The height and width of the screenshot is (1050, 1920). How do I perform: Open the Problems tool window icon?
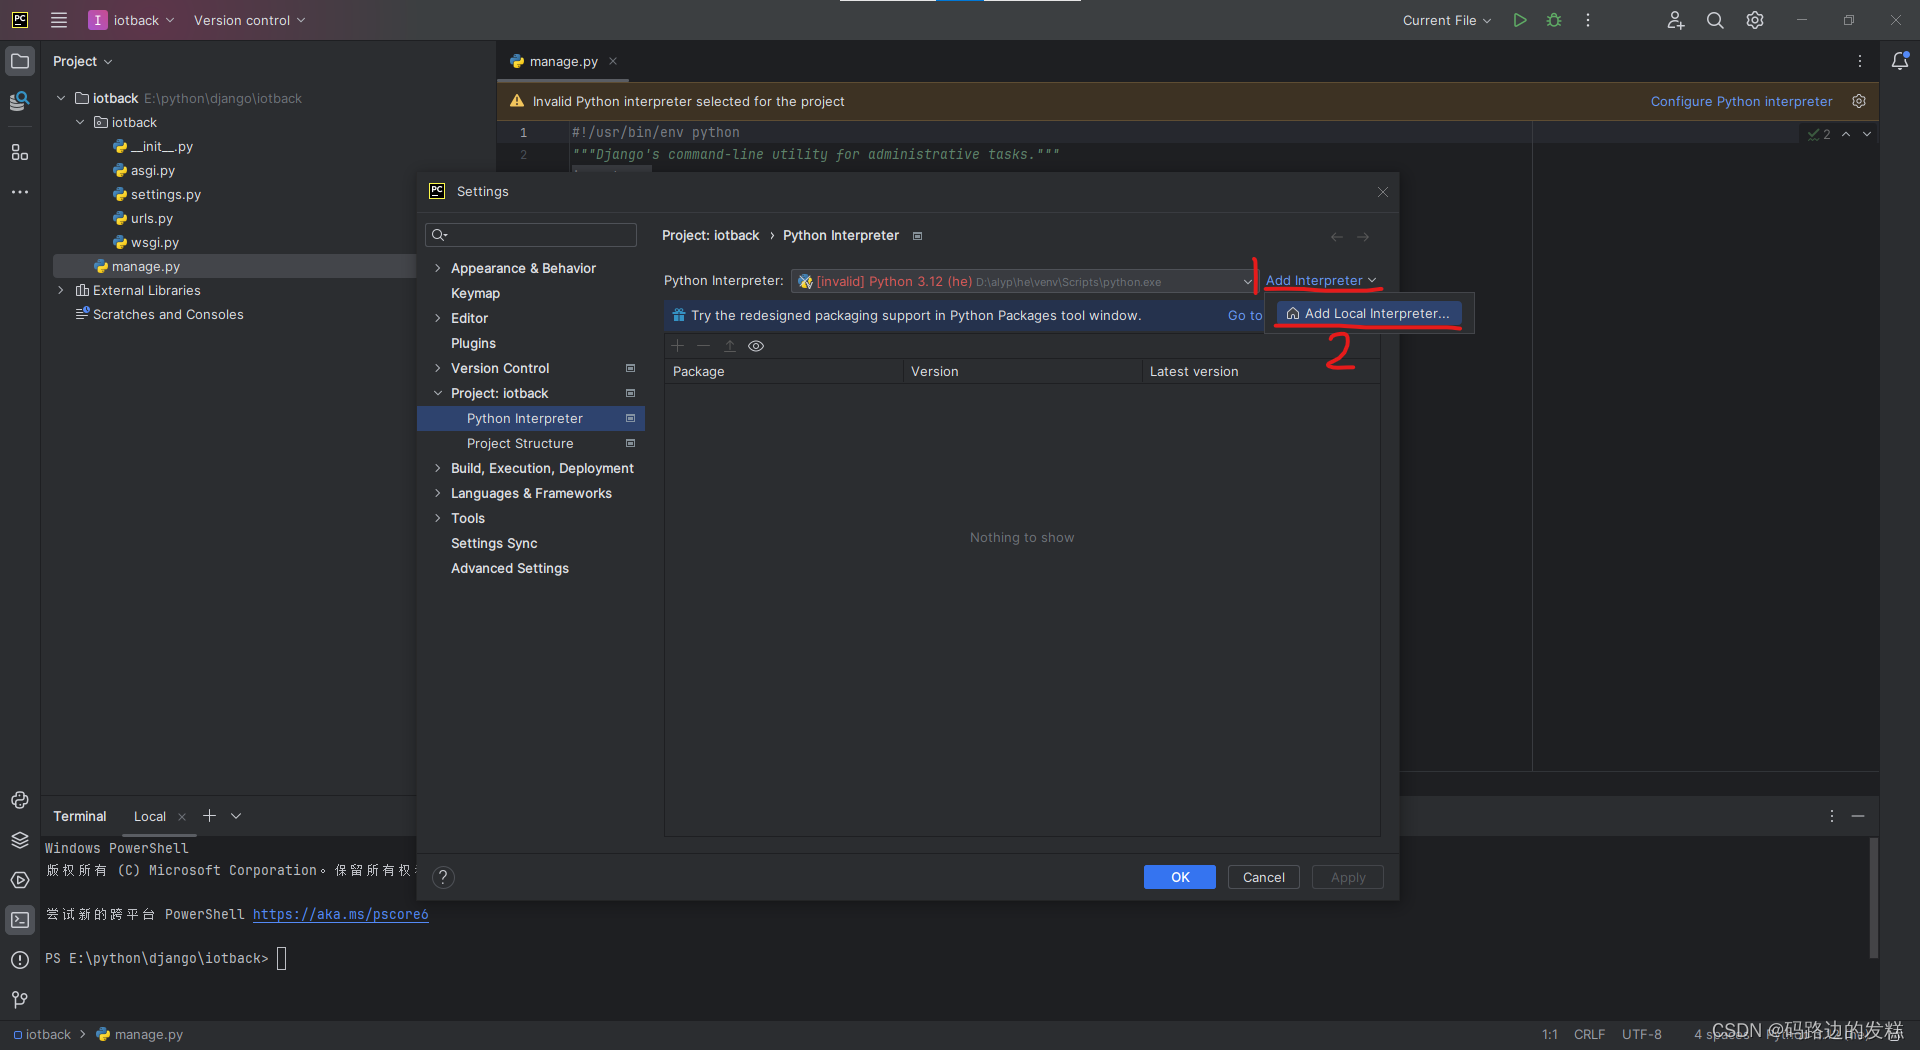[x=19, y=959]
